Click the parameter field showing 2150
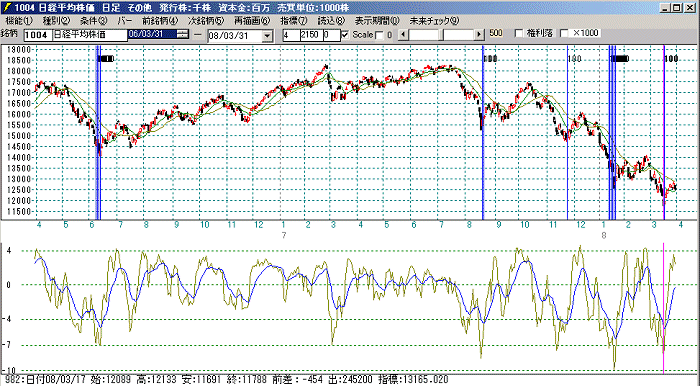 311,35
